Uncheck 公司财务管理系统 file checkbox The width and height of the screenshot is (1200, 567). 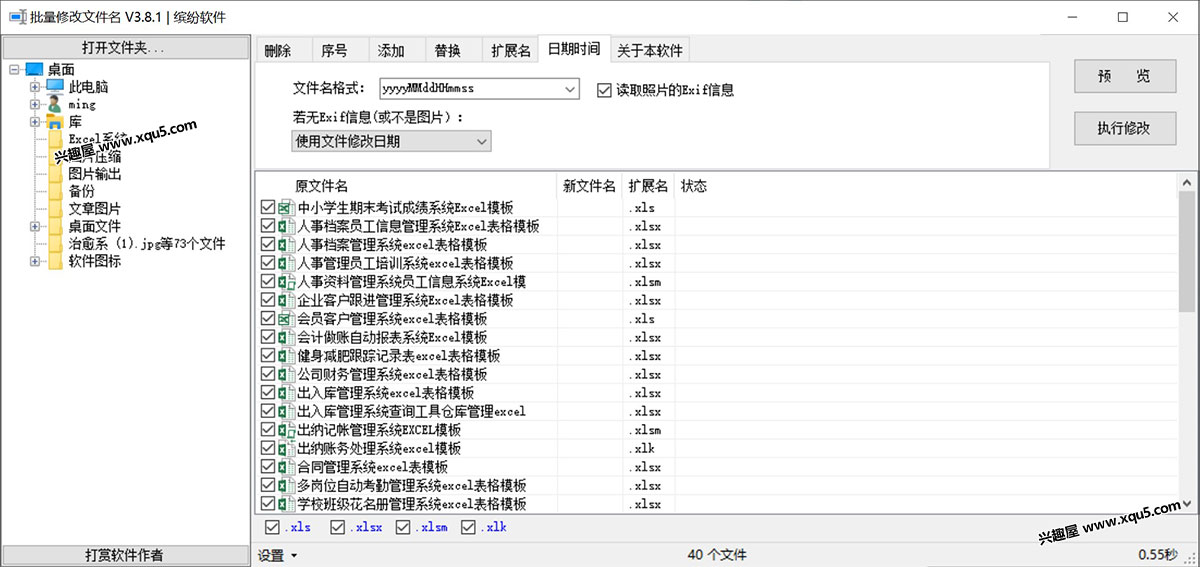point(267,375)
